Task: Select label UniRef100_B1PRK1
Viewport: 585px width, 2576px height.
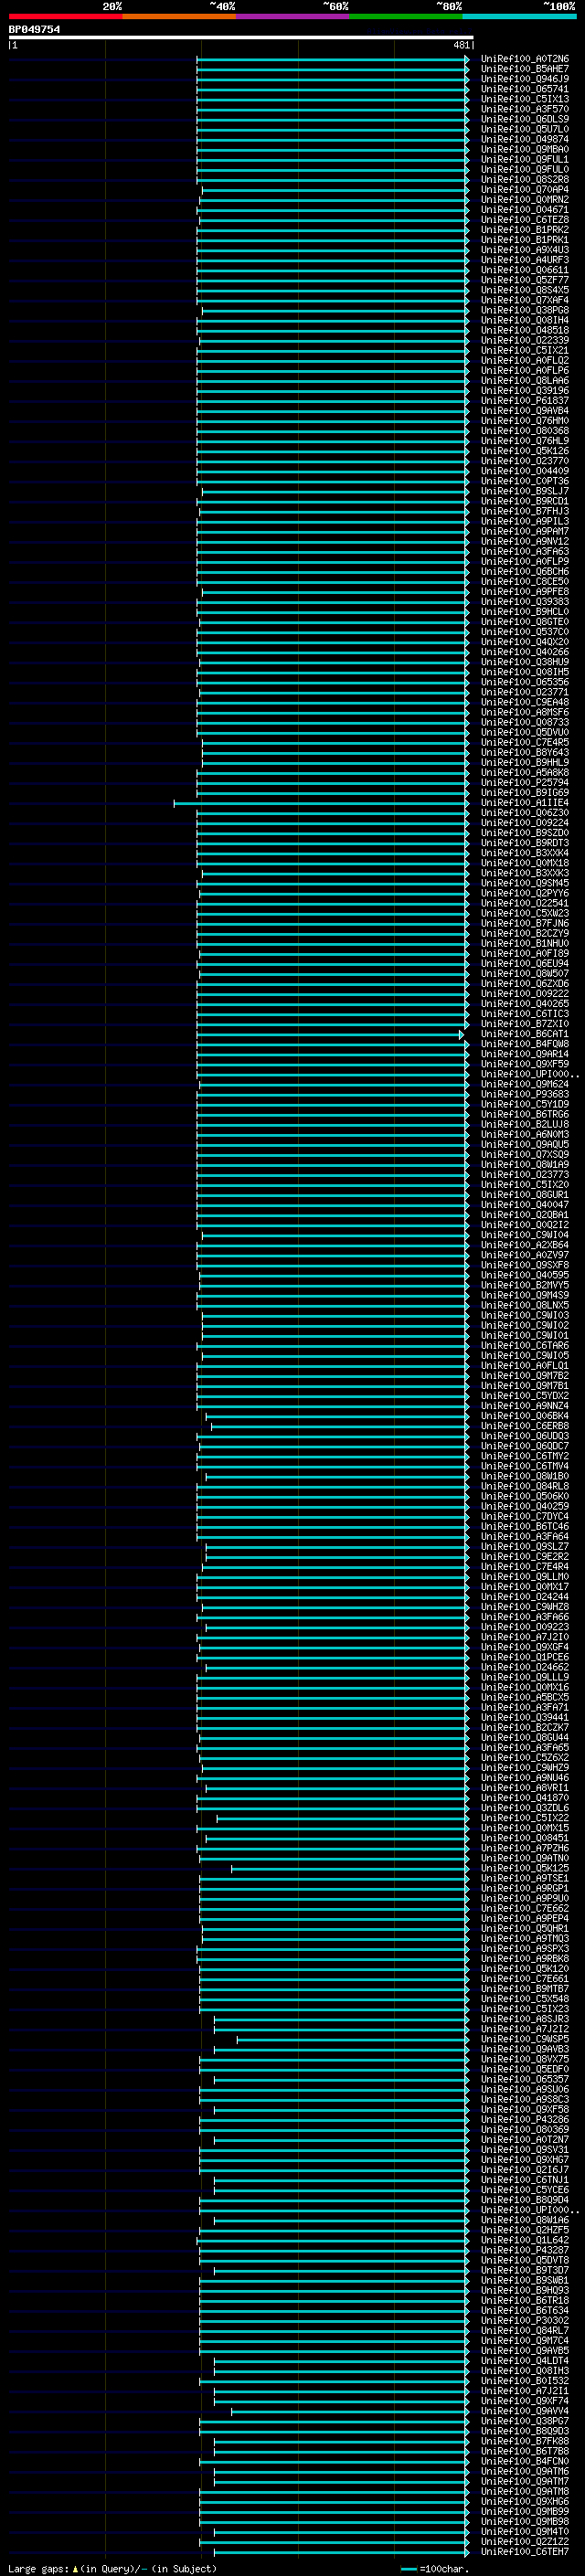Action: coord(524,239)
